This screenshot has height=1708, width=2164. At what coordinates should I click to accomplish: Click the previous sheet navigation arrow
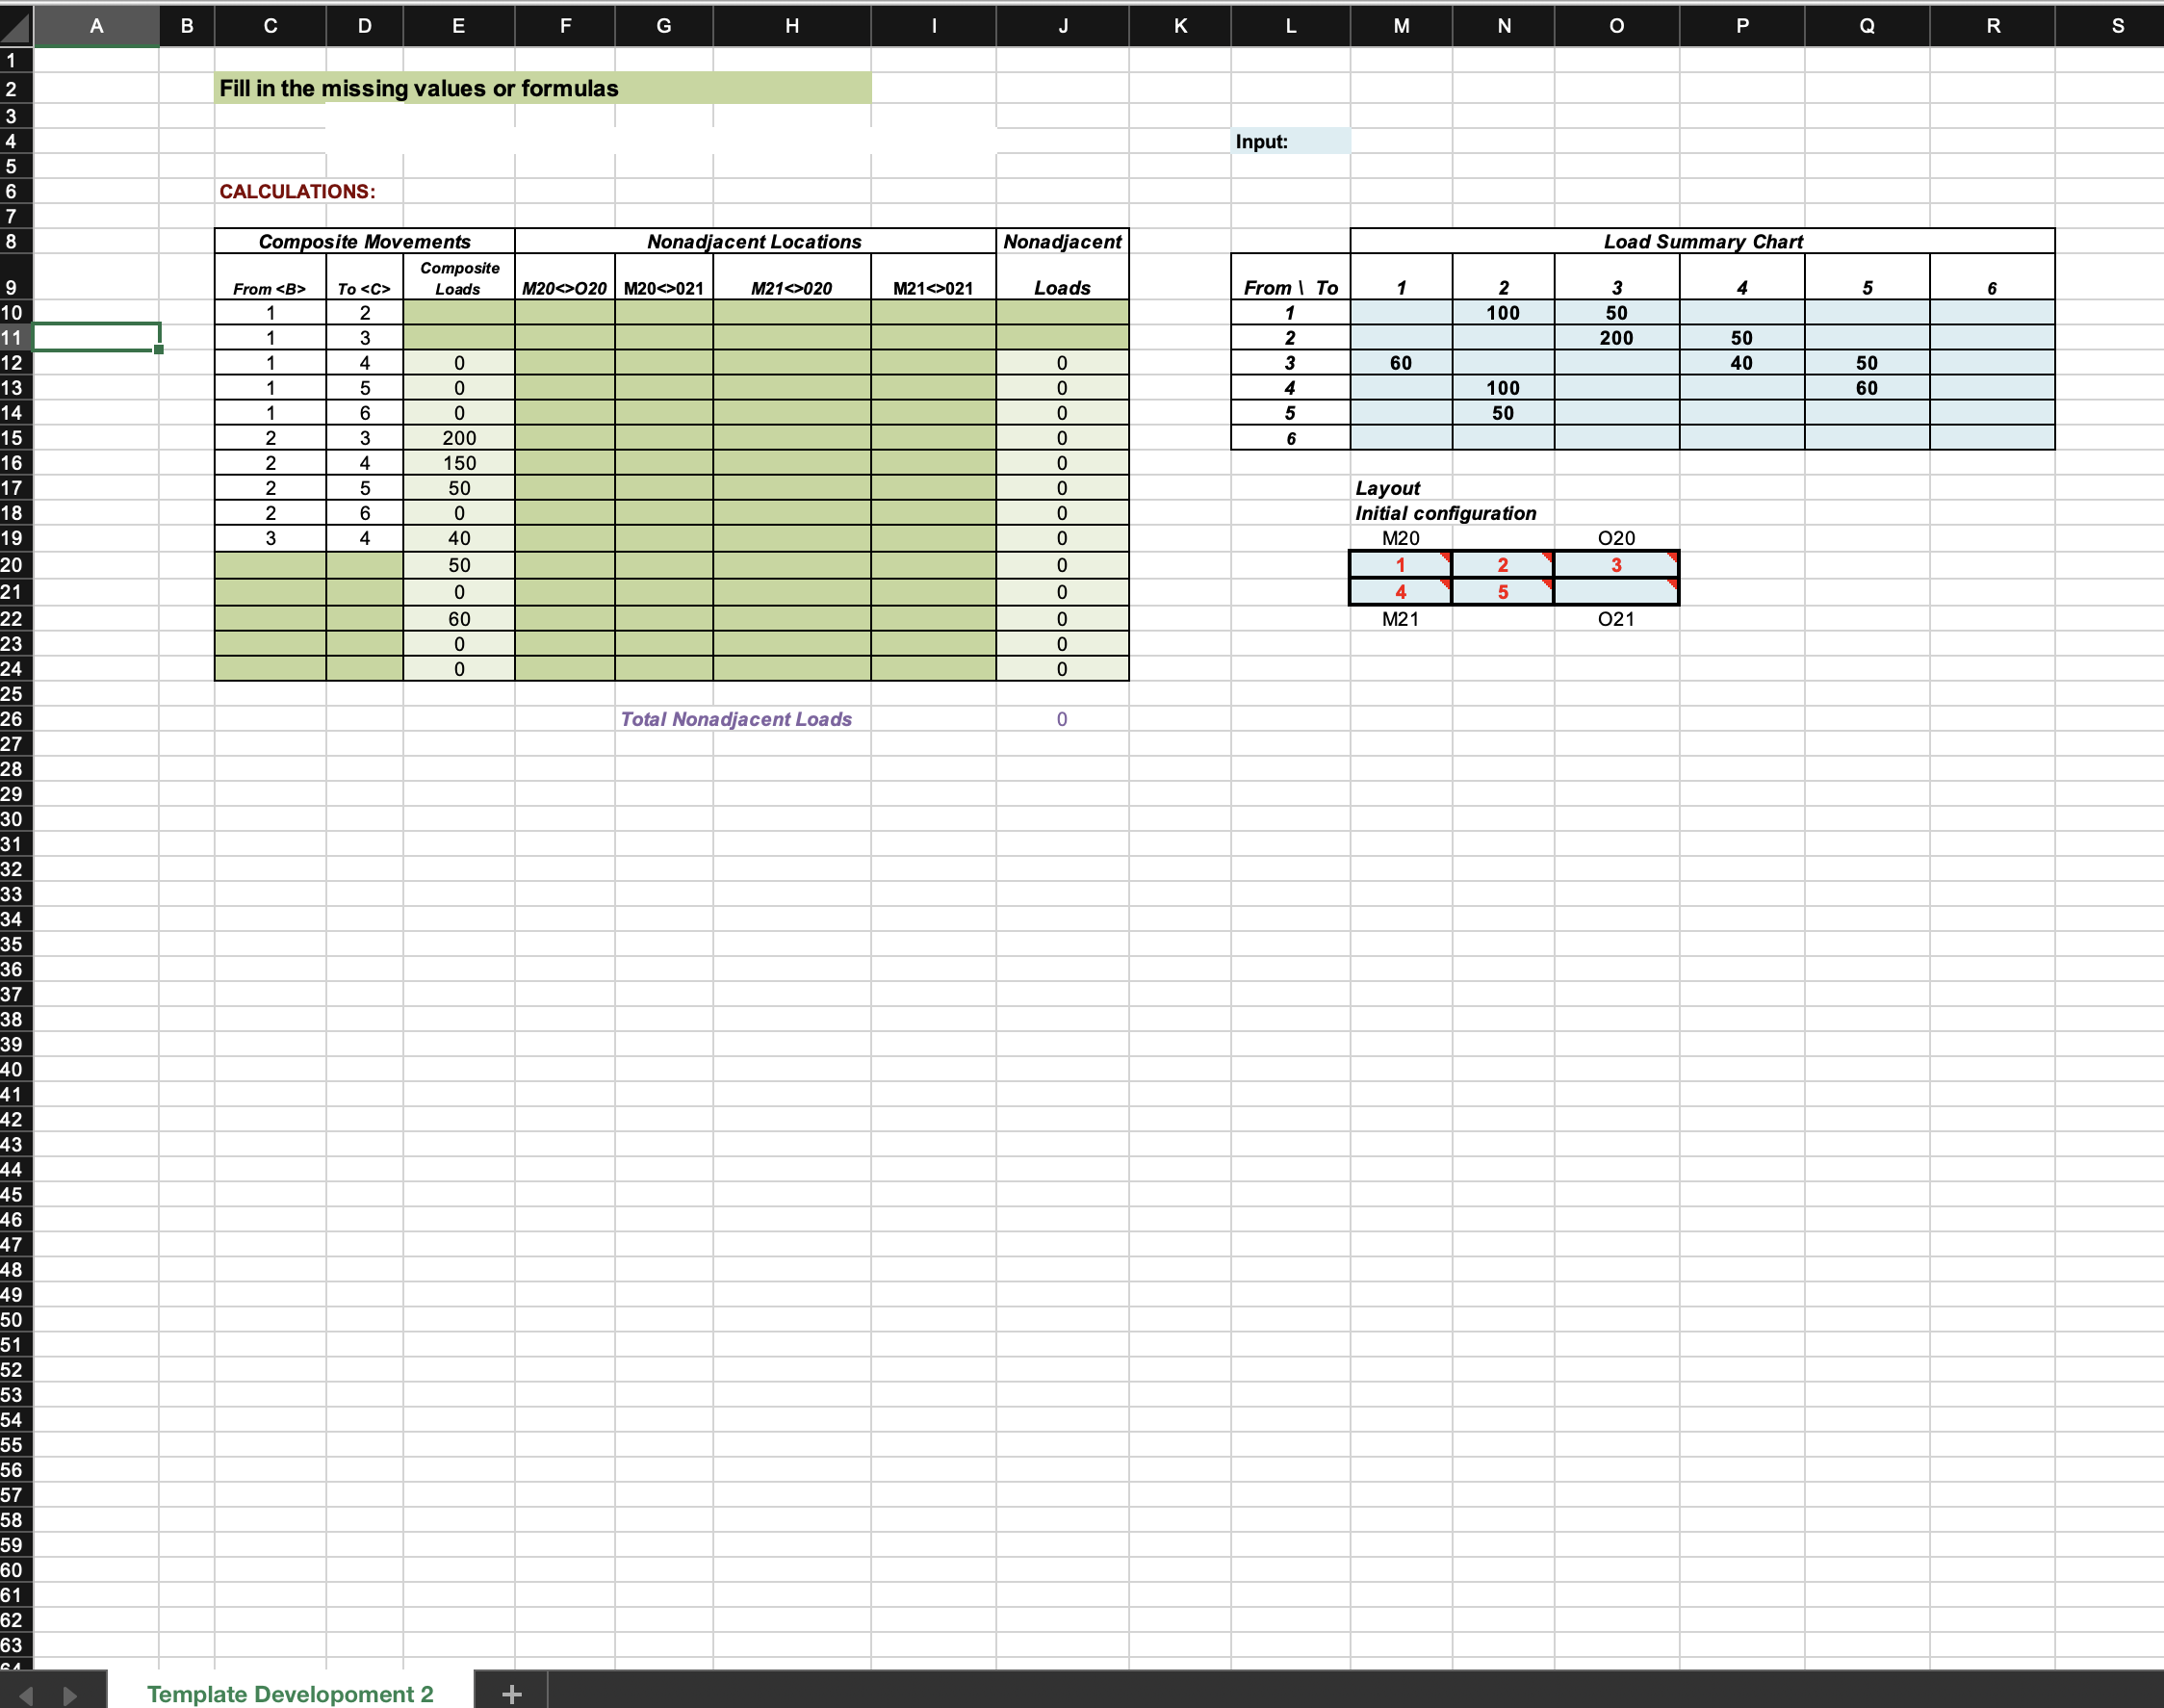27,1695
